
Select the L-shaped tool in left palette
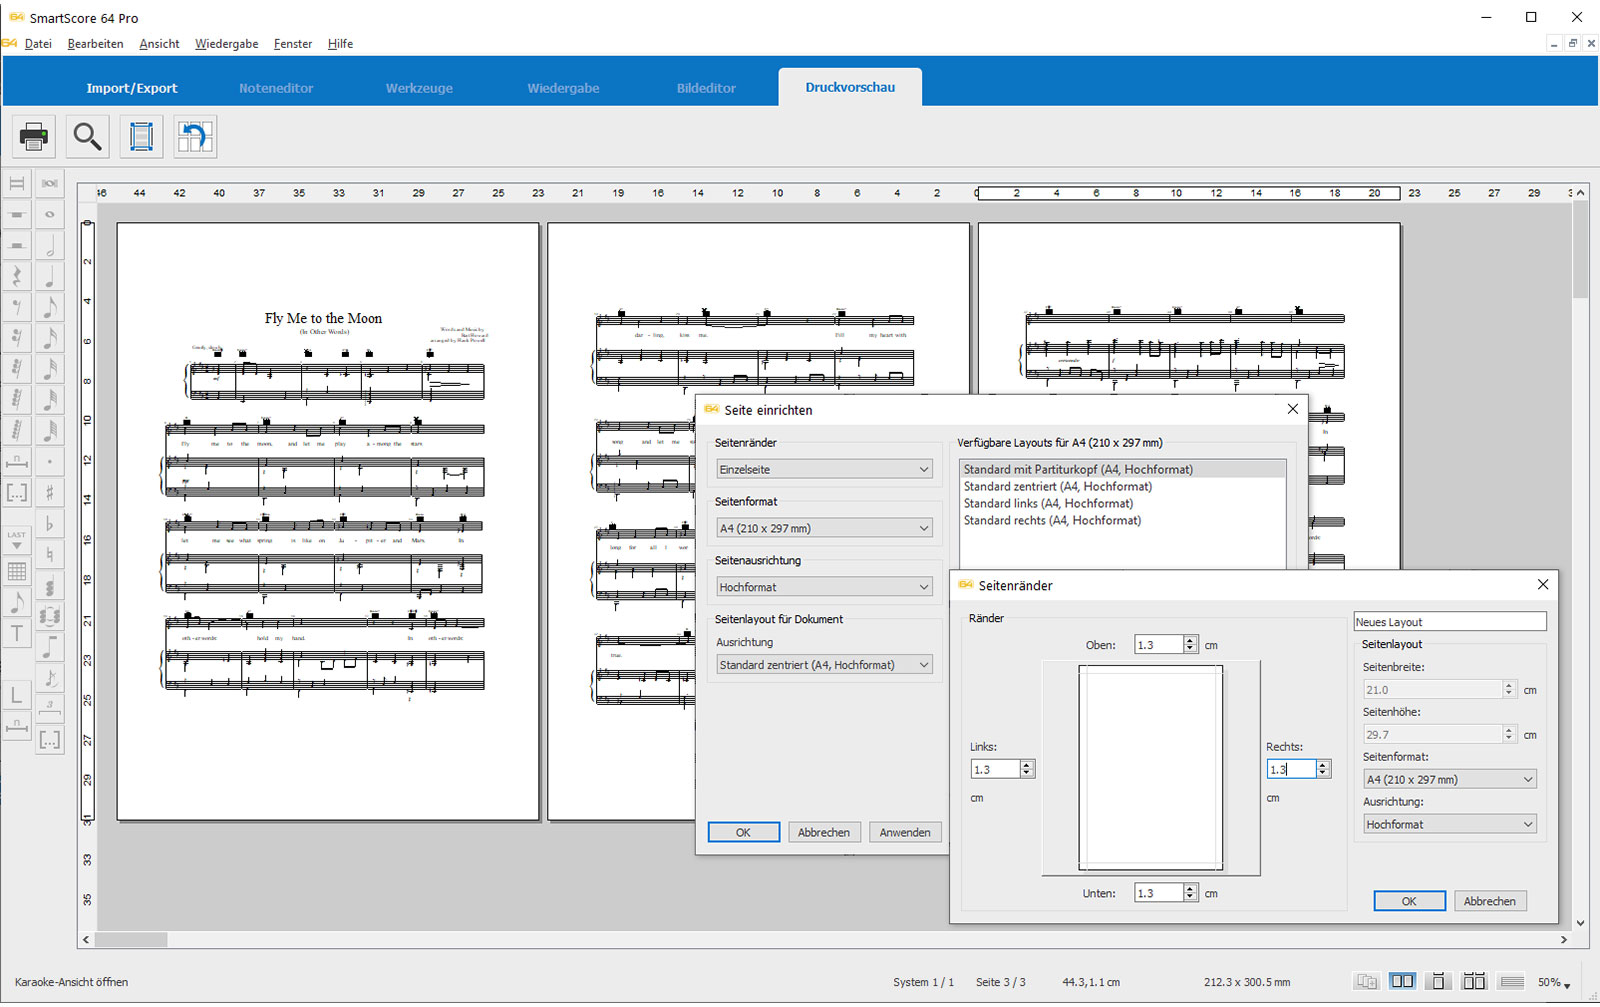coord(17,695)
